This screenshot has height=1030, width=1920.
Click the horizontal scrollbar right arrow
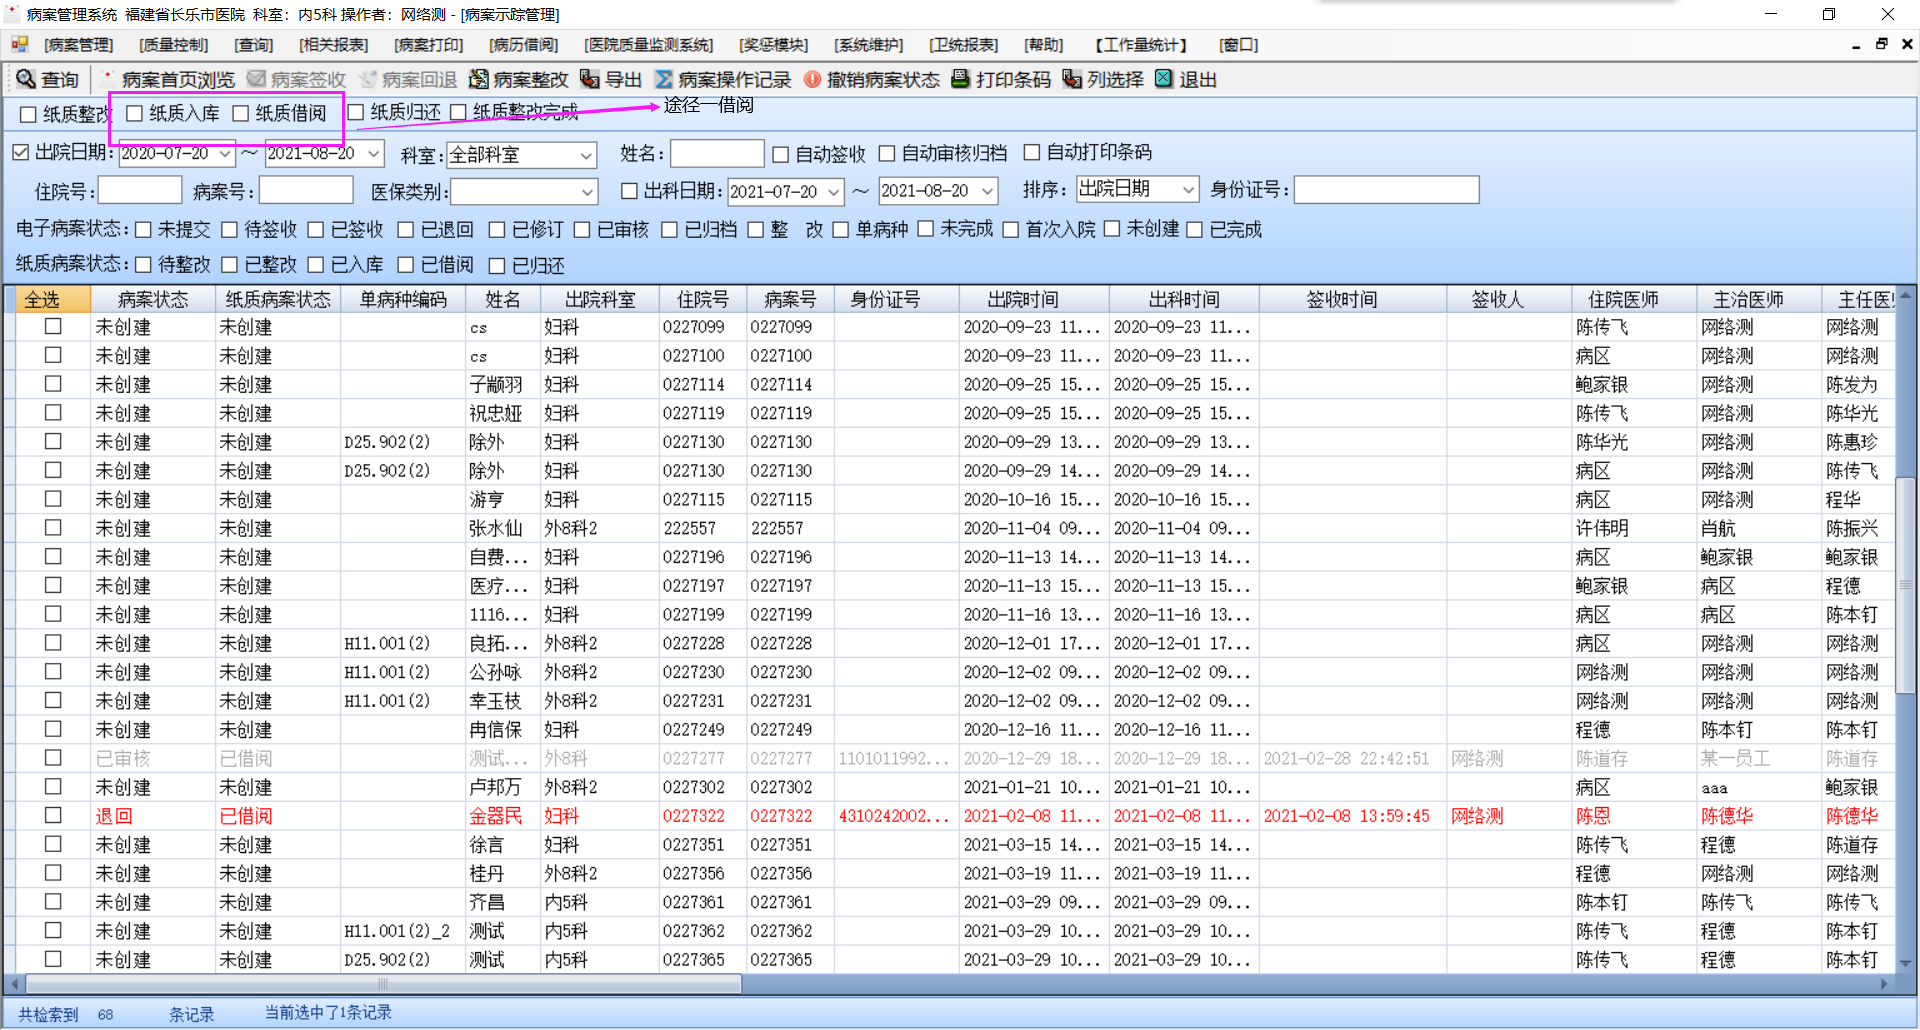tap(1886, 985)
